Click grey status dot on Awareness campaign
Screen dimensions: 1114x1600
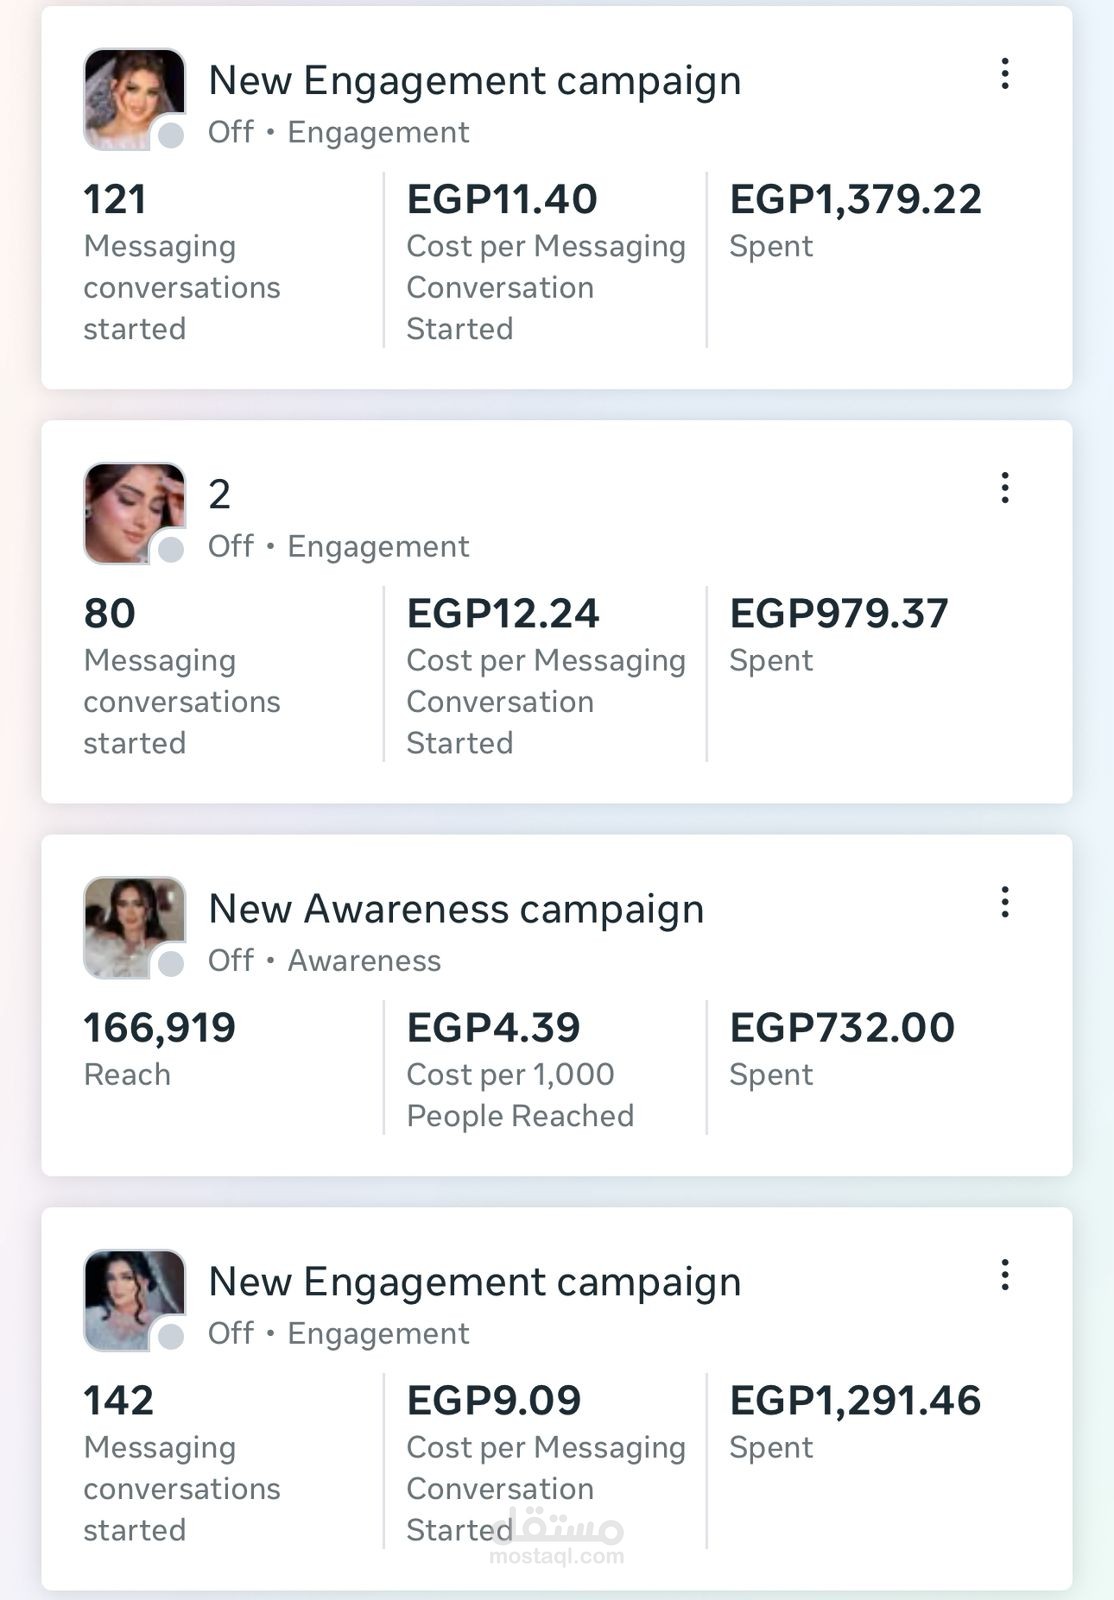click(171, 963)
